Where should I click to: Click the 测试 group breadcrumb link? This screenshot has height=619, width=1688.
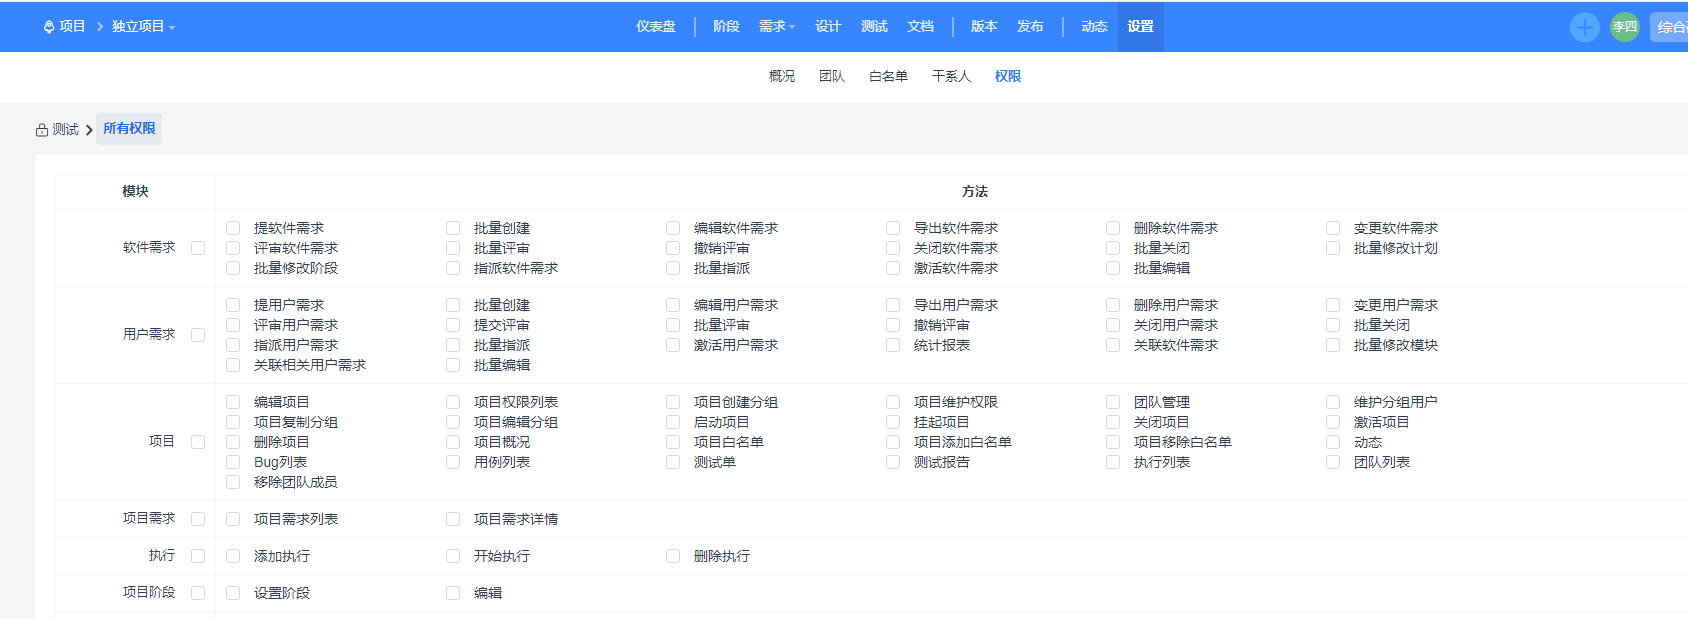tap(65, 130)
